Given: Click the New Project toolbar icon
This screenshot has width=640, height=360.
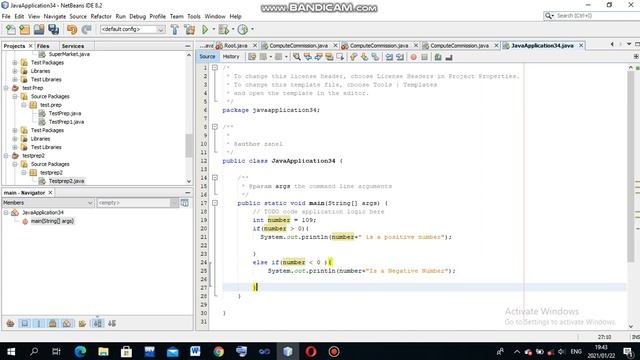Looking at the screenshot, I should [25, 29].
